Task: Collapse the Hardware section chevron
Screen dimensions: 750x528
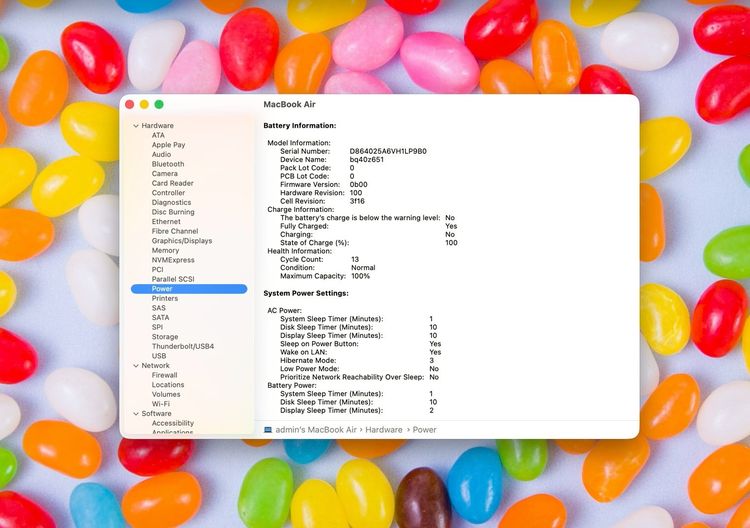Action: point(136,126)
